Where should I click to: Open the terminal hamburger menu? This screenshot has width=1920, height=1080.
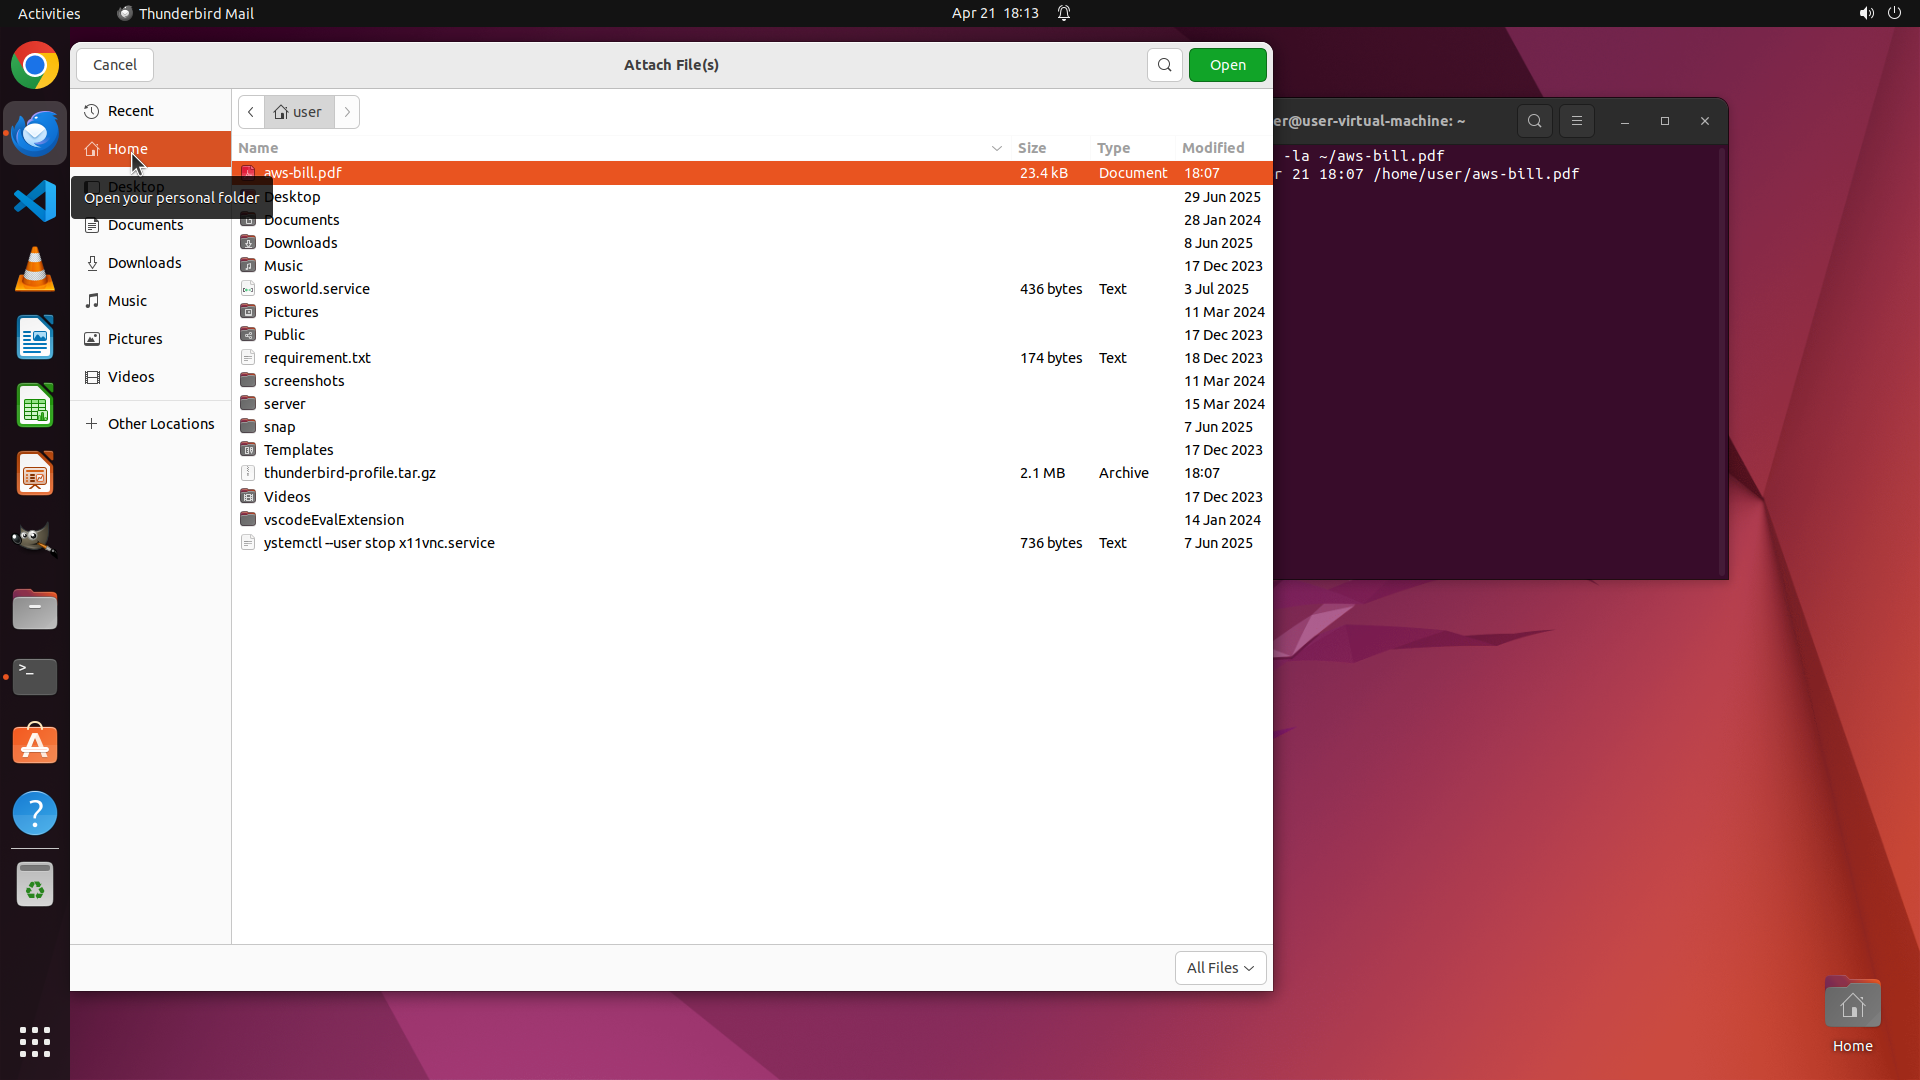click(1577, 121)
